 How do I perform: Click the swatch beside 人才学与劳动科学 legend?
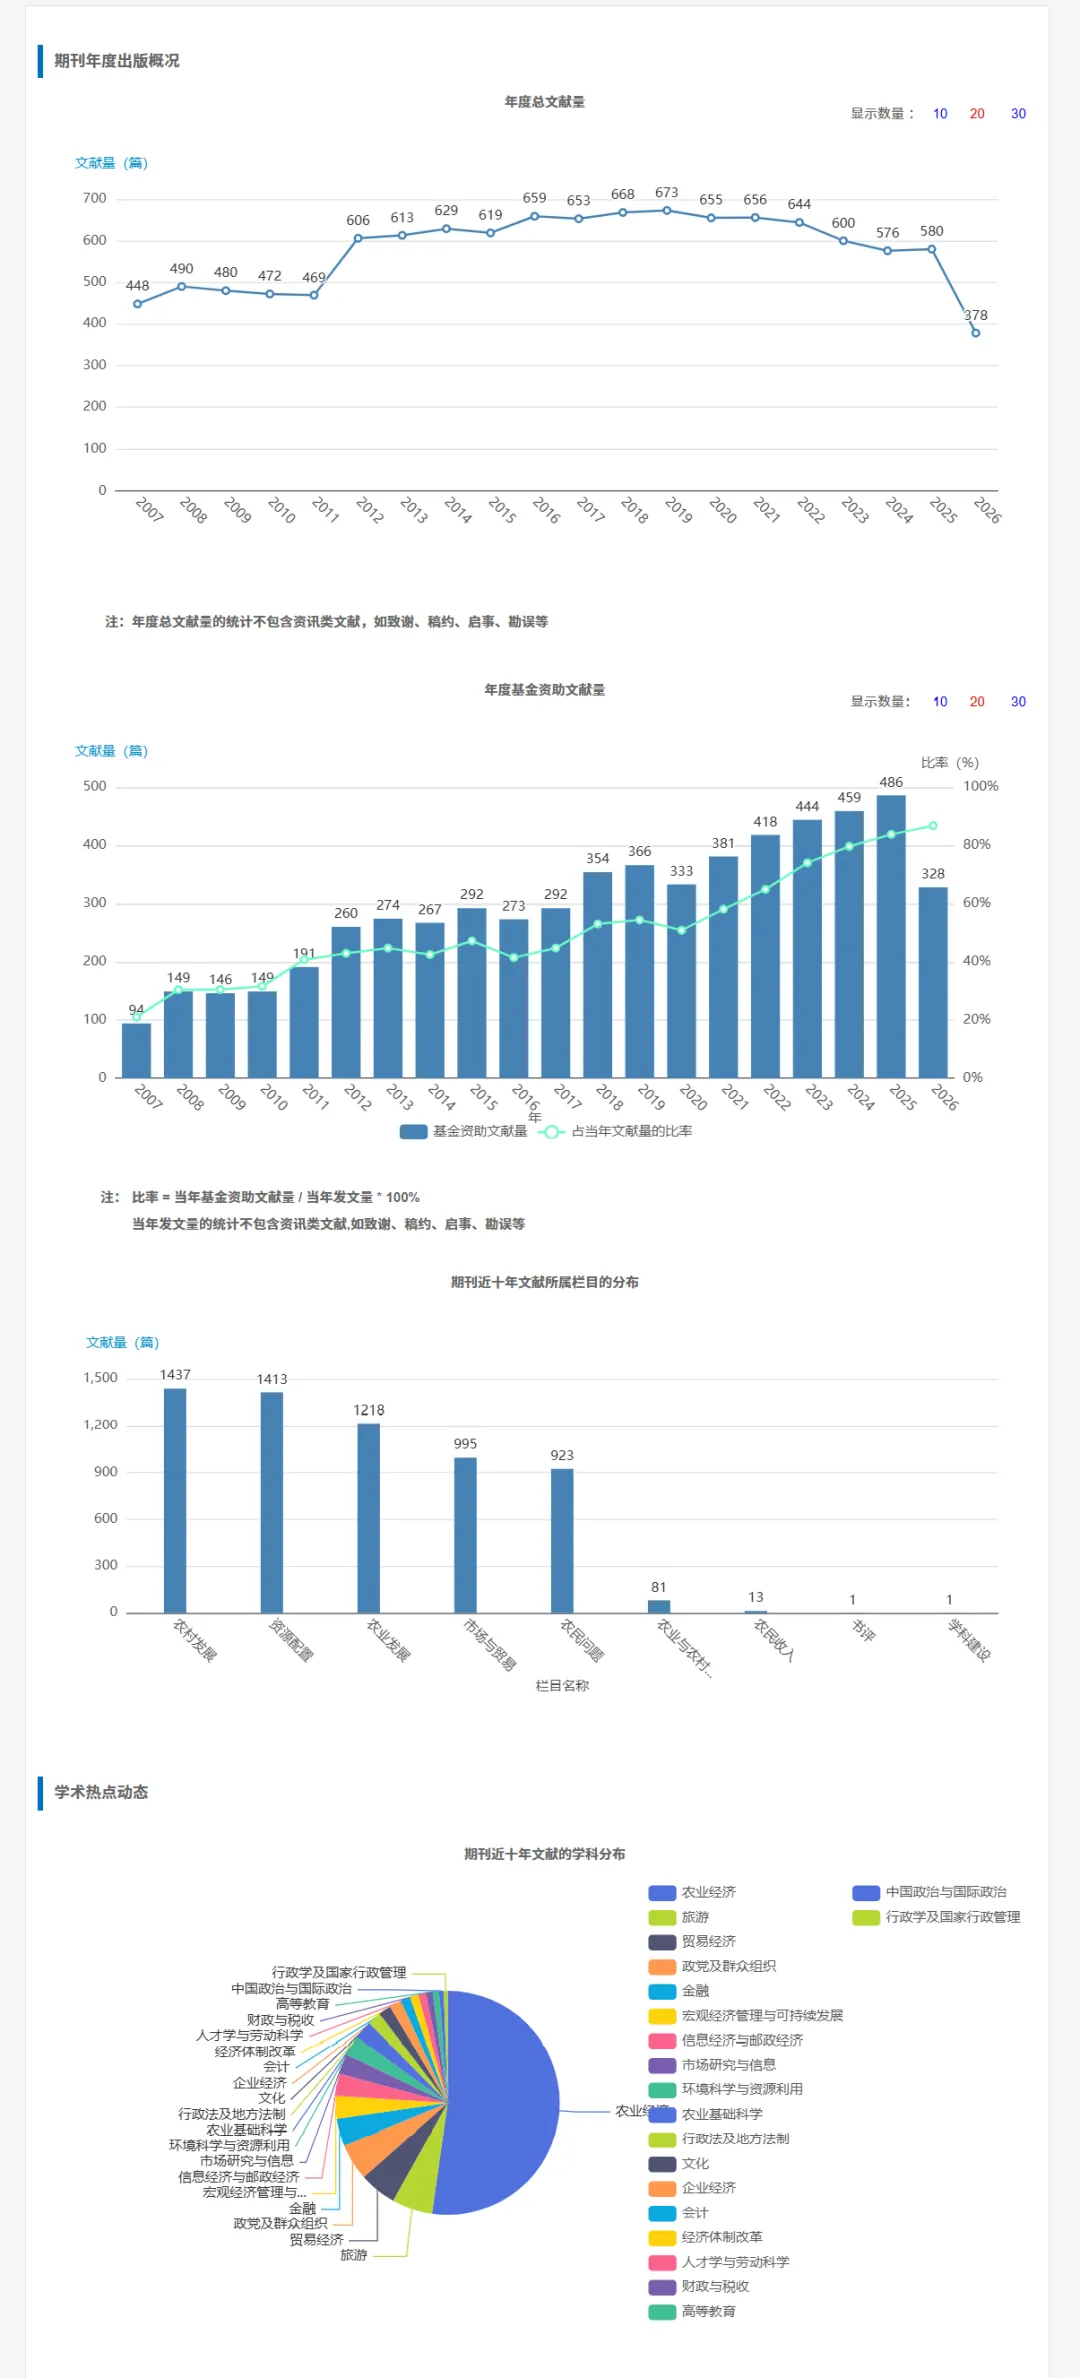click(x=662, y=2262)
